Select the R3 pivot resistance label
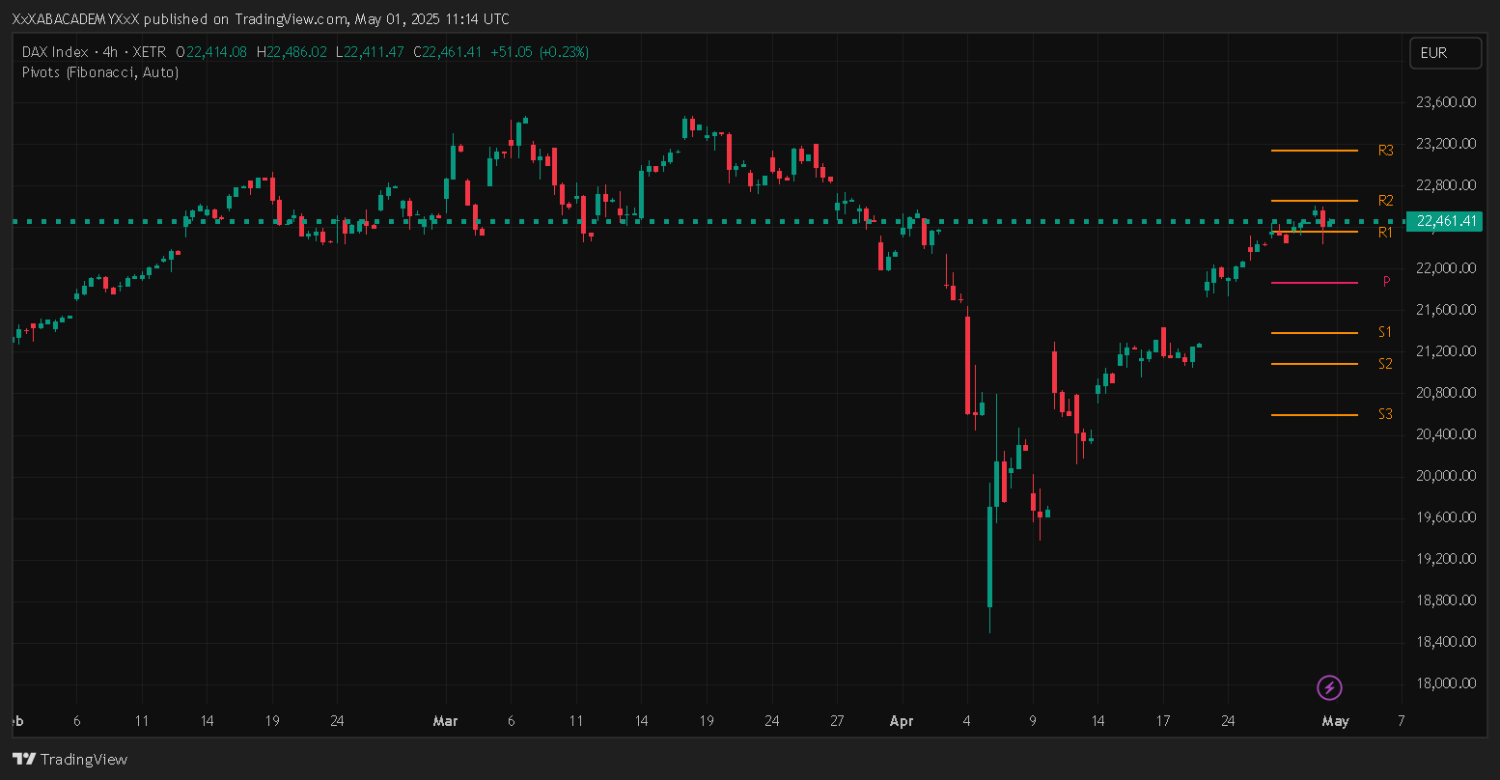The width and height of the screenshot is (1500, 780). coord(1385,151)
